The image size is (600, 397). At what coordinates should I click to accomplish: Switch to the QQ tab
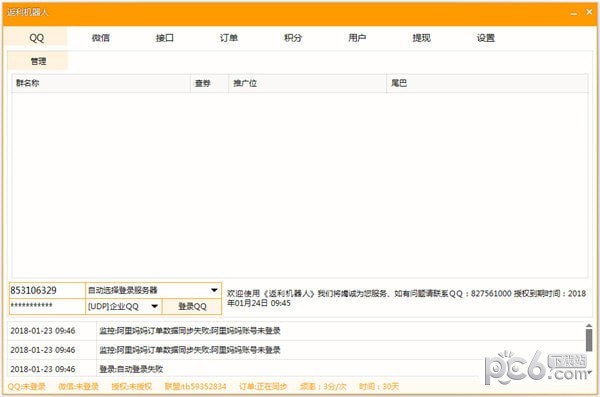coord(37,38)
